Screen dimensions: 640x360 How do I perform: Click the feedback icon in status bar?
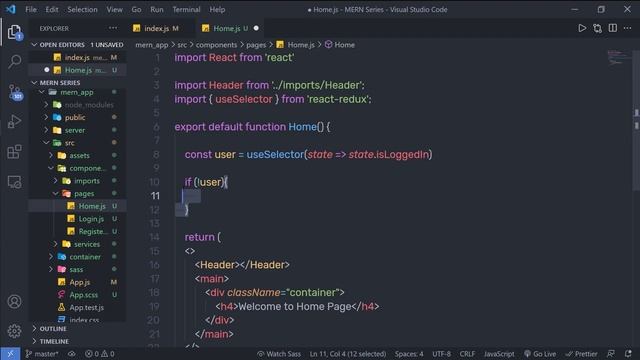click(x=611, y=354)
